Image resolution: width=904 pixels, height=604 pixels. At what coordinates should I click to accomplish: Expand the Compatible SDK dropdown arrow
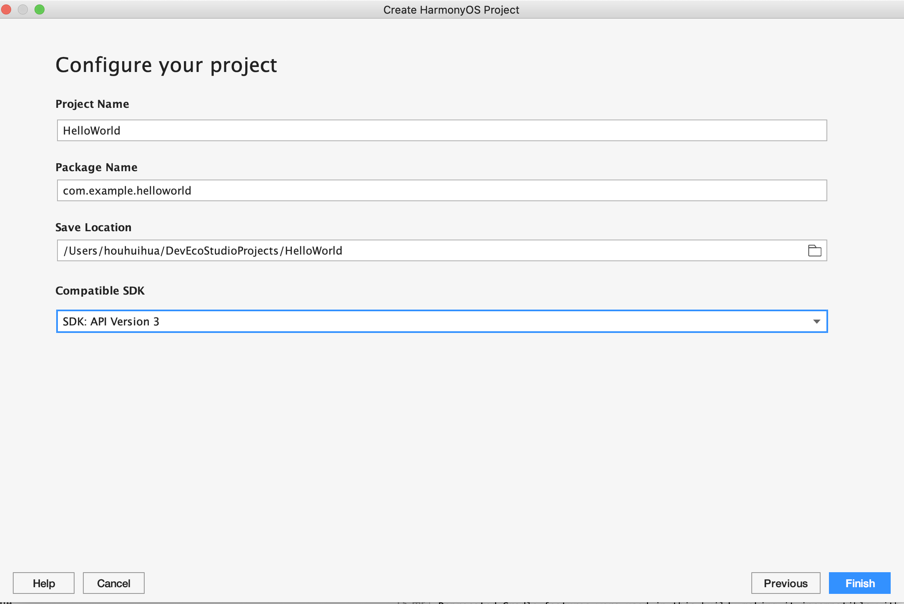point(816,322)
